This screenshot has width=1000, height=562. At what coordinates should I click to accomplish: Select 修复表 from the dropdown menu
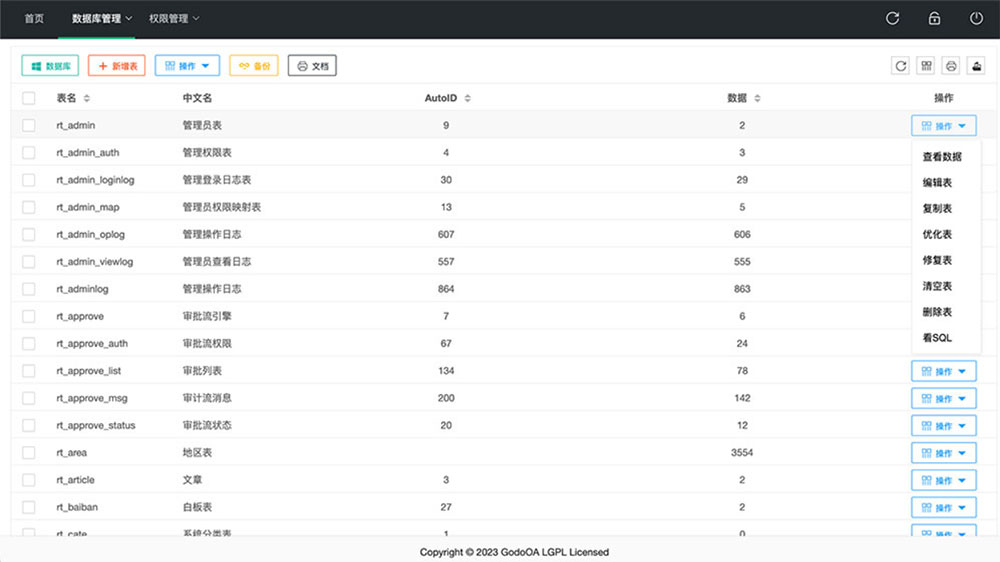coord(937,260)
